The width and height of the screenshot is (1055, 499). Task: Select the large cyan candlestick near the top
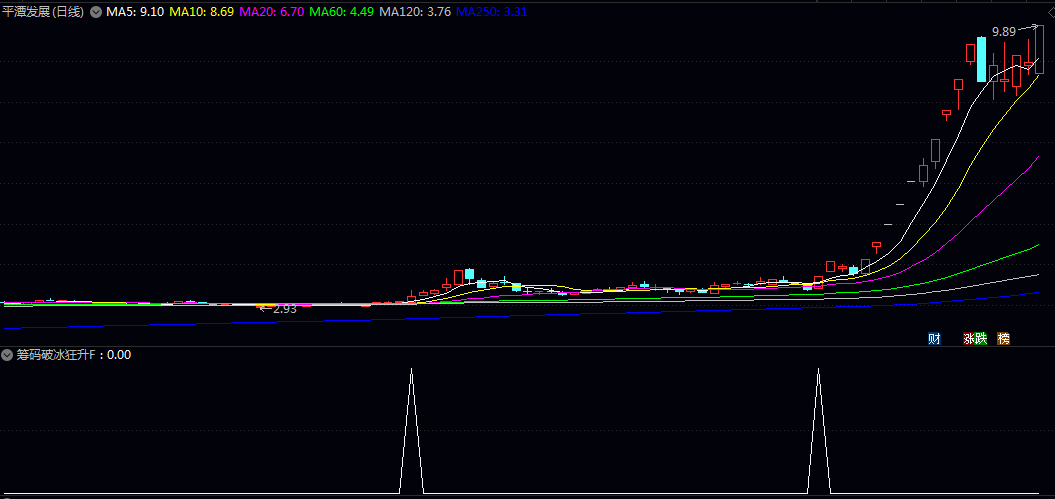click(x=981, y=59)
